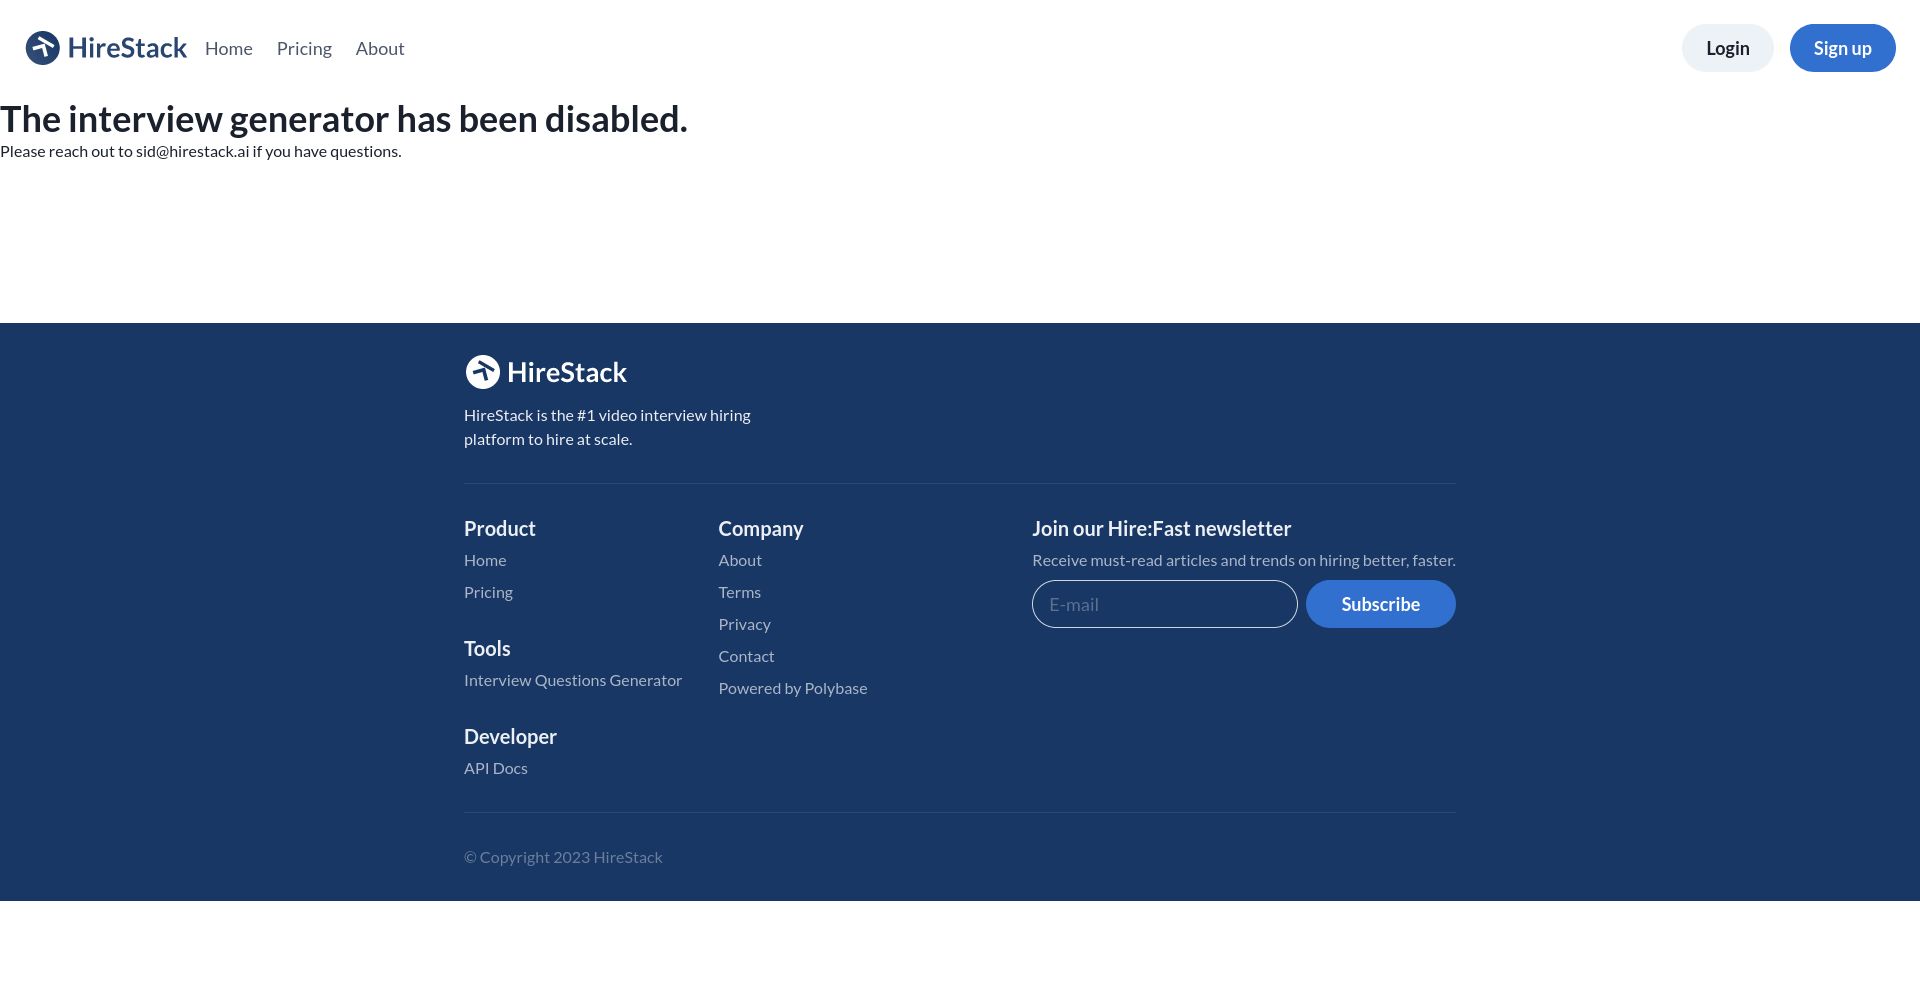Click the Sign up button
The width and height of the screenshot is (1920, 995).
(x=1842, y=48)
